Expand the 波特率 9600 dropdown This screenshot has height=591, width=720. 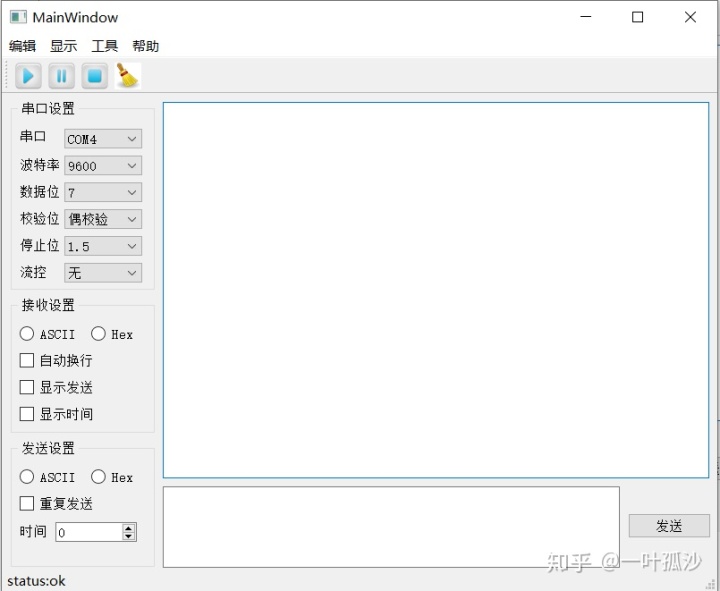point(103,165)
